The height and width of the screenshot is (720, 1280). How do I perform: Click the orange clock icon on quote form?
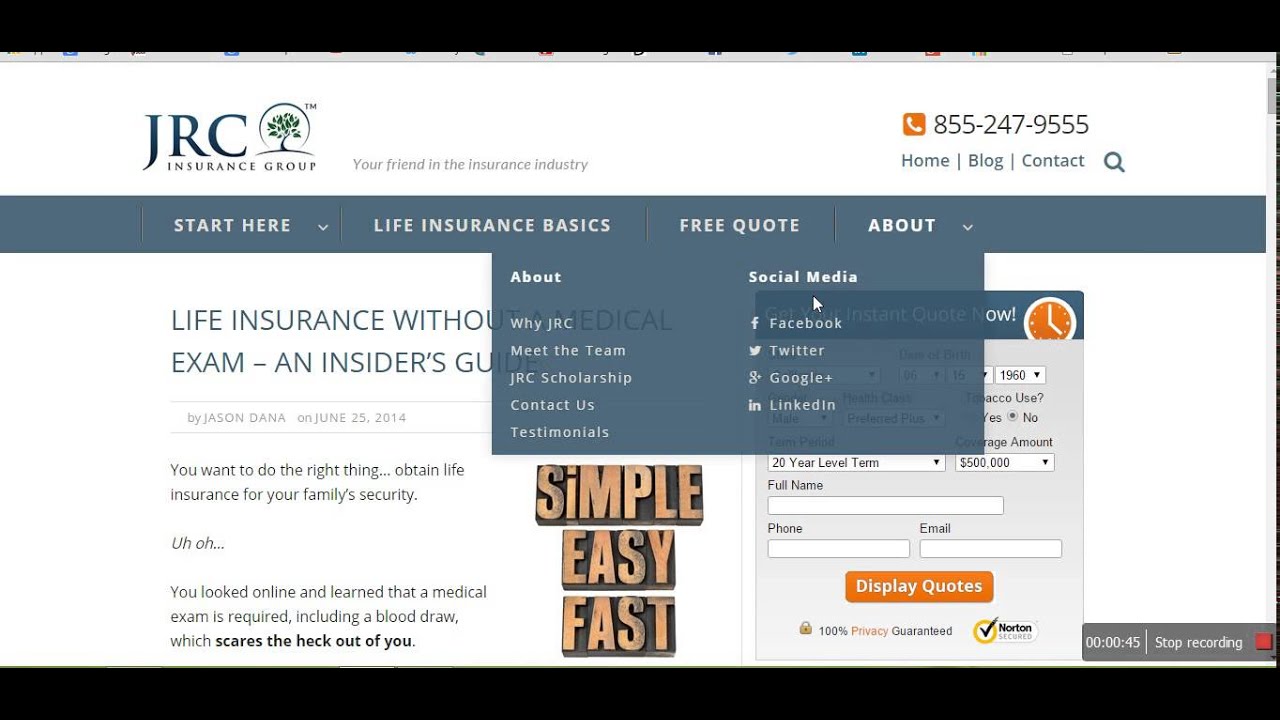click(x=1049, y=322)
